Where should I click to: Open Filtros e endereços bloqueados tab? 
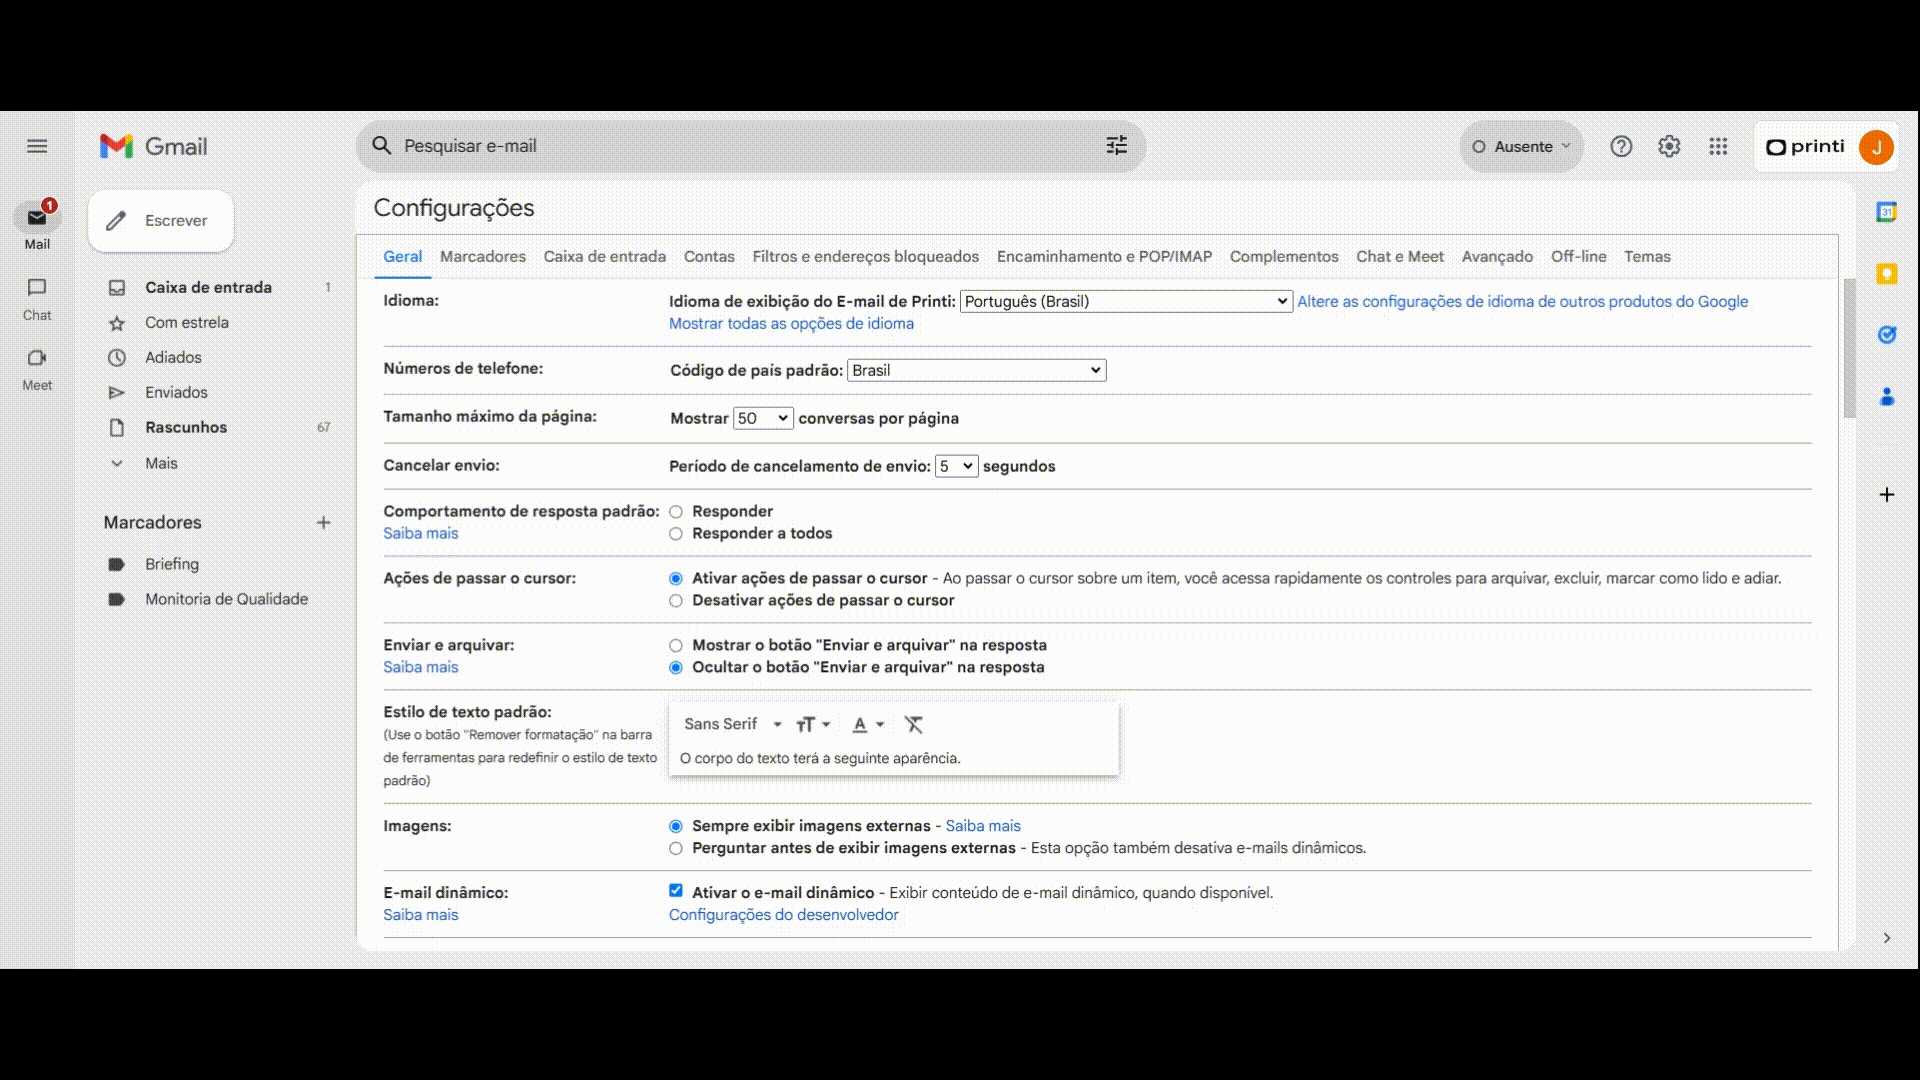tap(865, 257)
